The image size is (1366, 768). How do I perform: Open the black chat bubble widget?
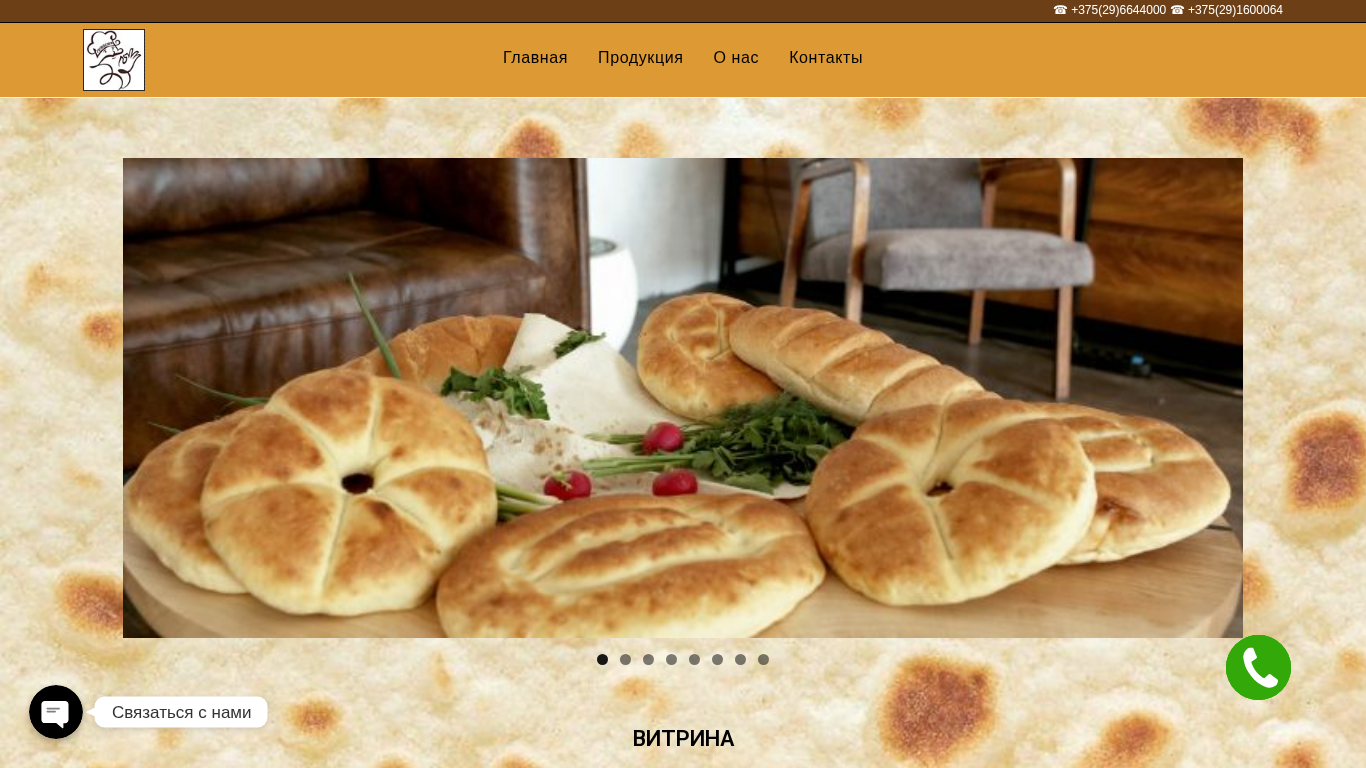[x=56, y=712]
